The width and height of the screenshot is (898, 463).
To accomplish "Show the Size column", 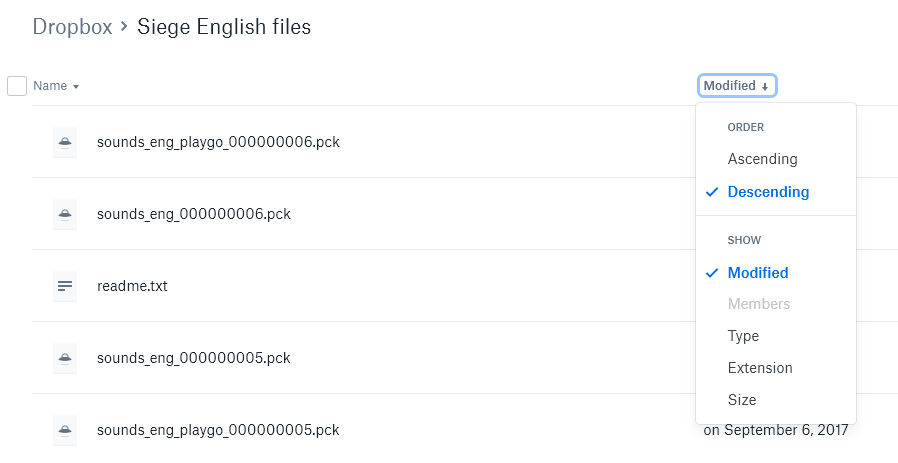I will click(x=742, y=400).
